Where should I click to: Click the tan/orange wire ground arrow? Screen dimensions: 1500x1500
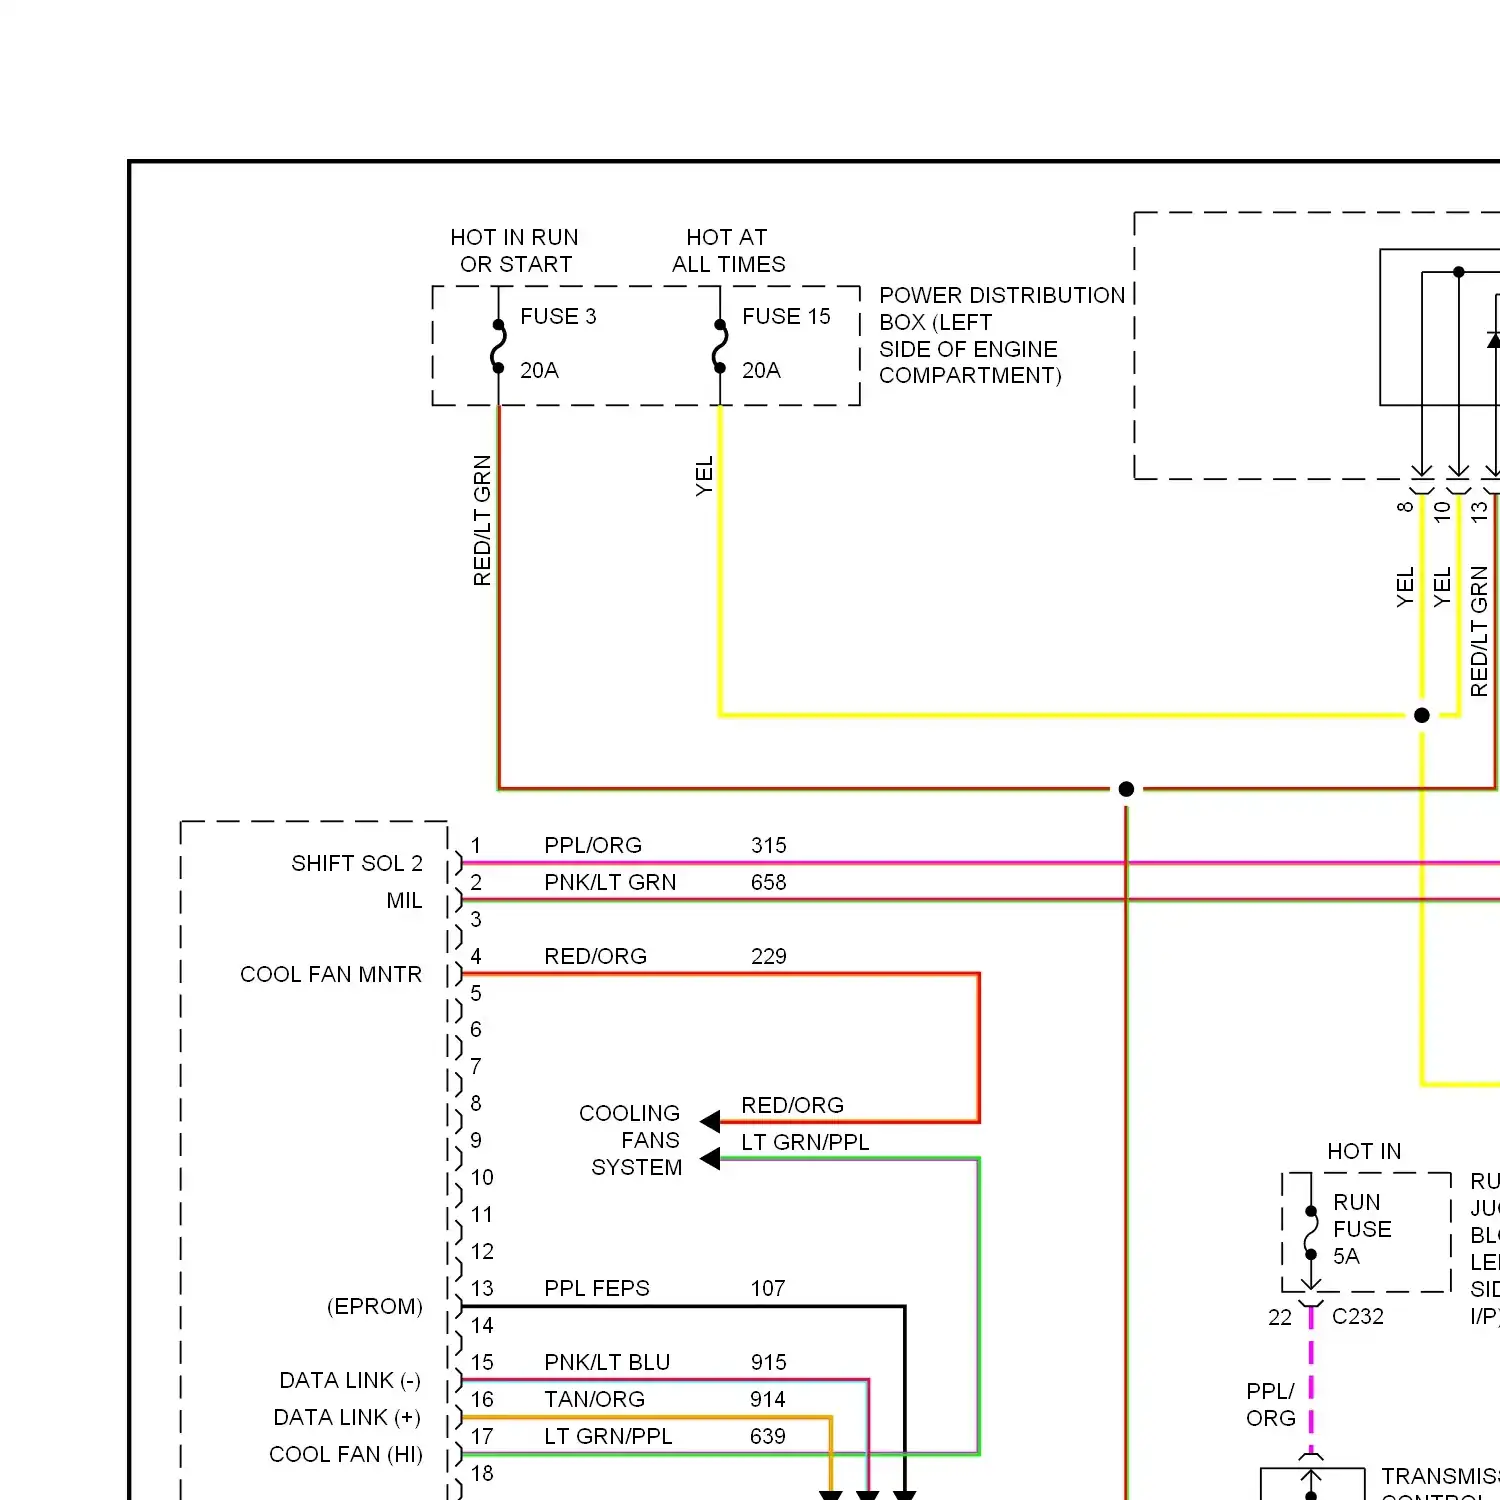coord(830,1495)
